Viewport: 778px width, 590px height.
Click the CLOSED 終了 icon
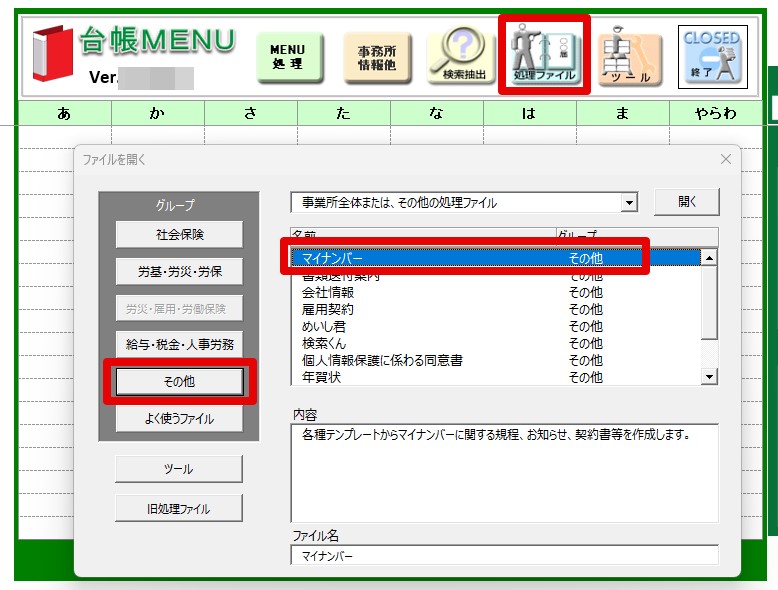click(x=713, y=57)
